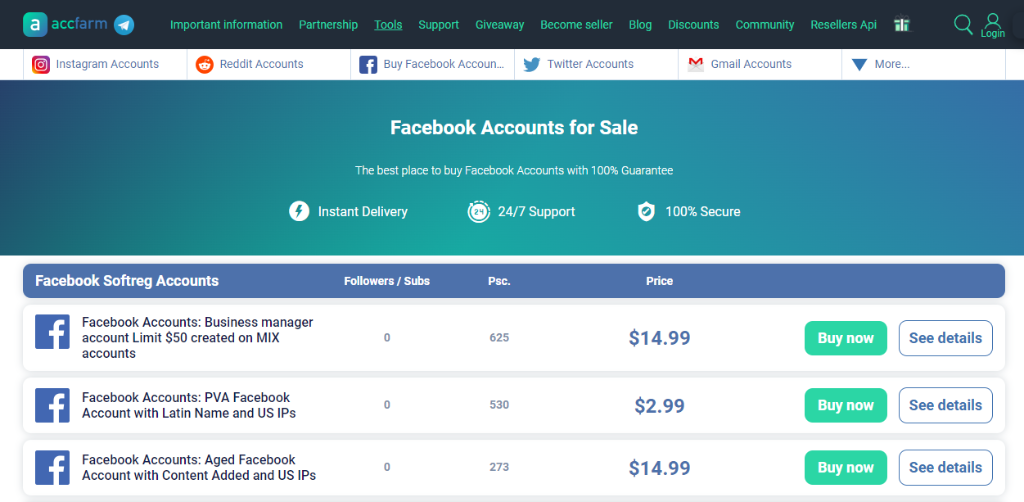Image resolution: width=1024 pixels, height=502 pixels.
Task: Click the Twitter bird icon
Action: pos(532,65)
